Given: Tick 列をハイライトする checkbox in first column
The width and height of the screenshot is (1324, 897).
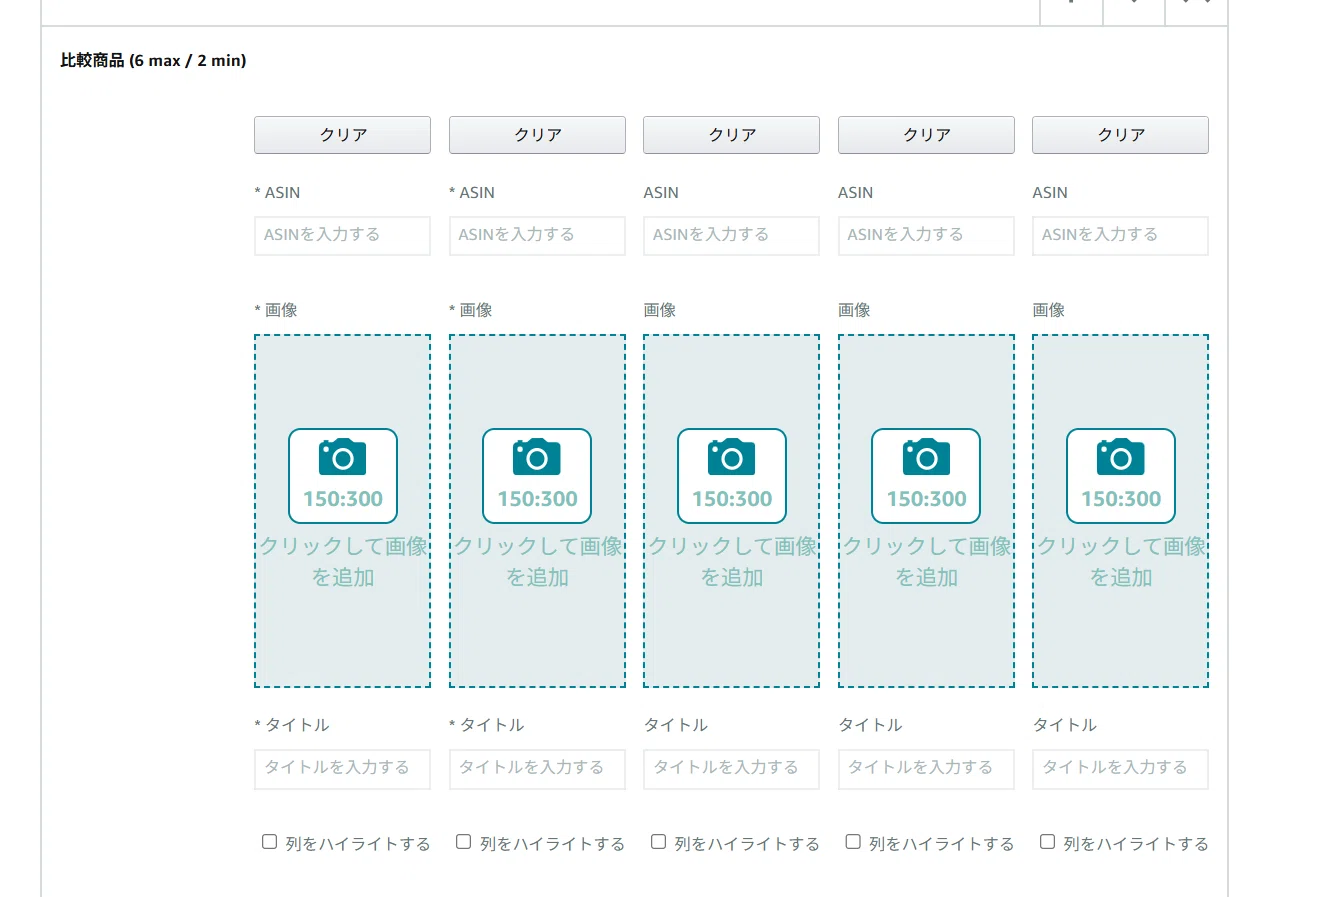Looking at the screenshot, I should click(x=269, y=842).
